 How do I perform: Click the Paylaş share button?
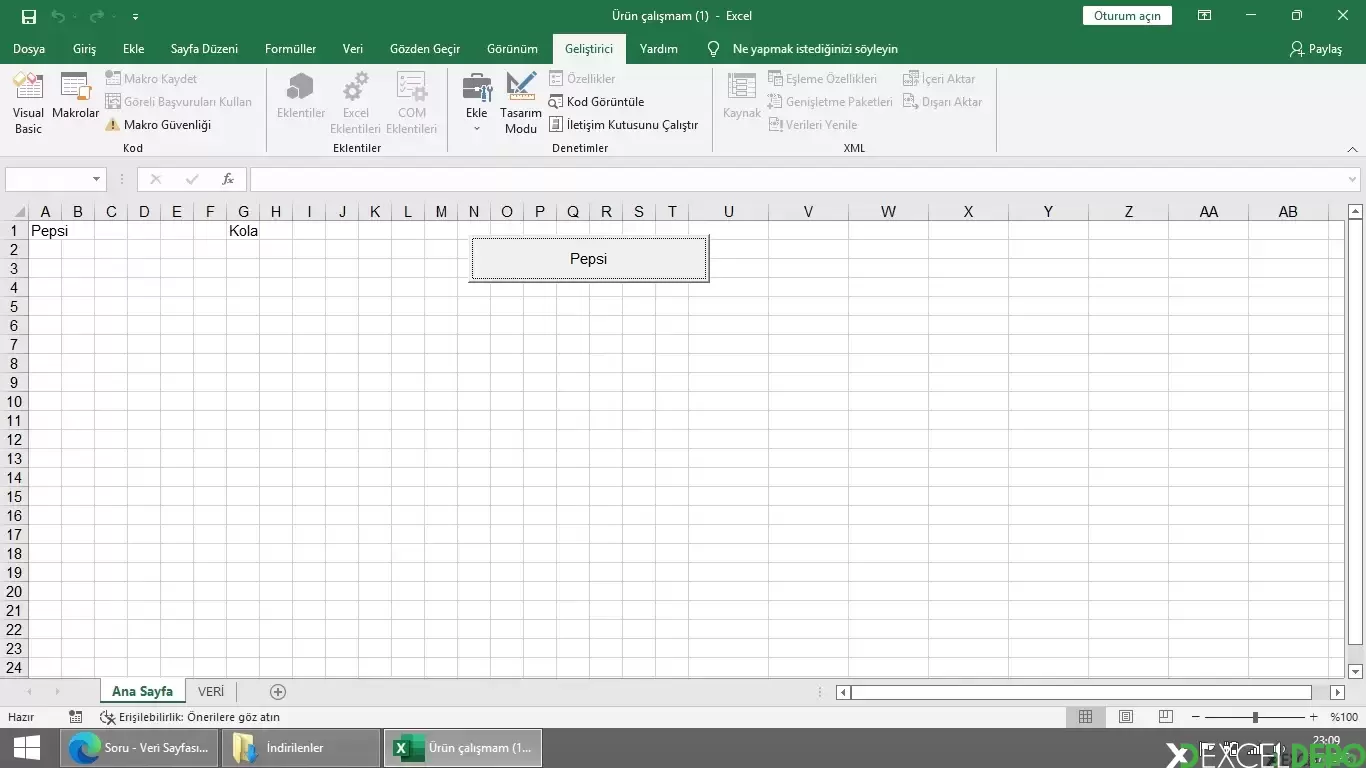point(1316,49)
